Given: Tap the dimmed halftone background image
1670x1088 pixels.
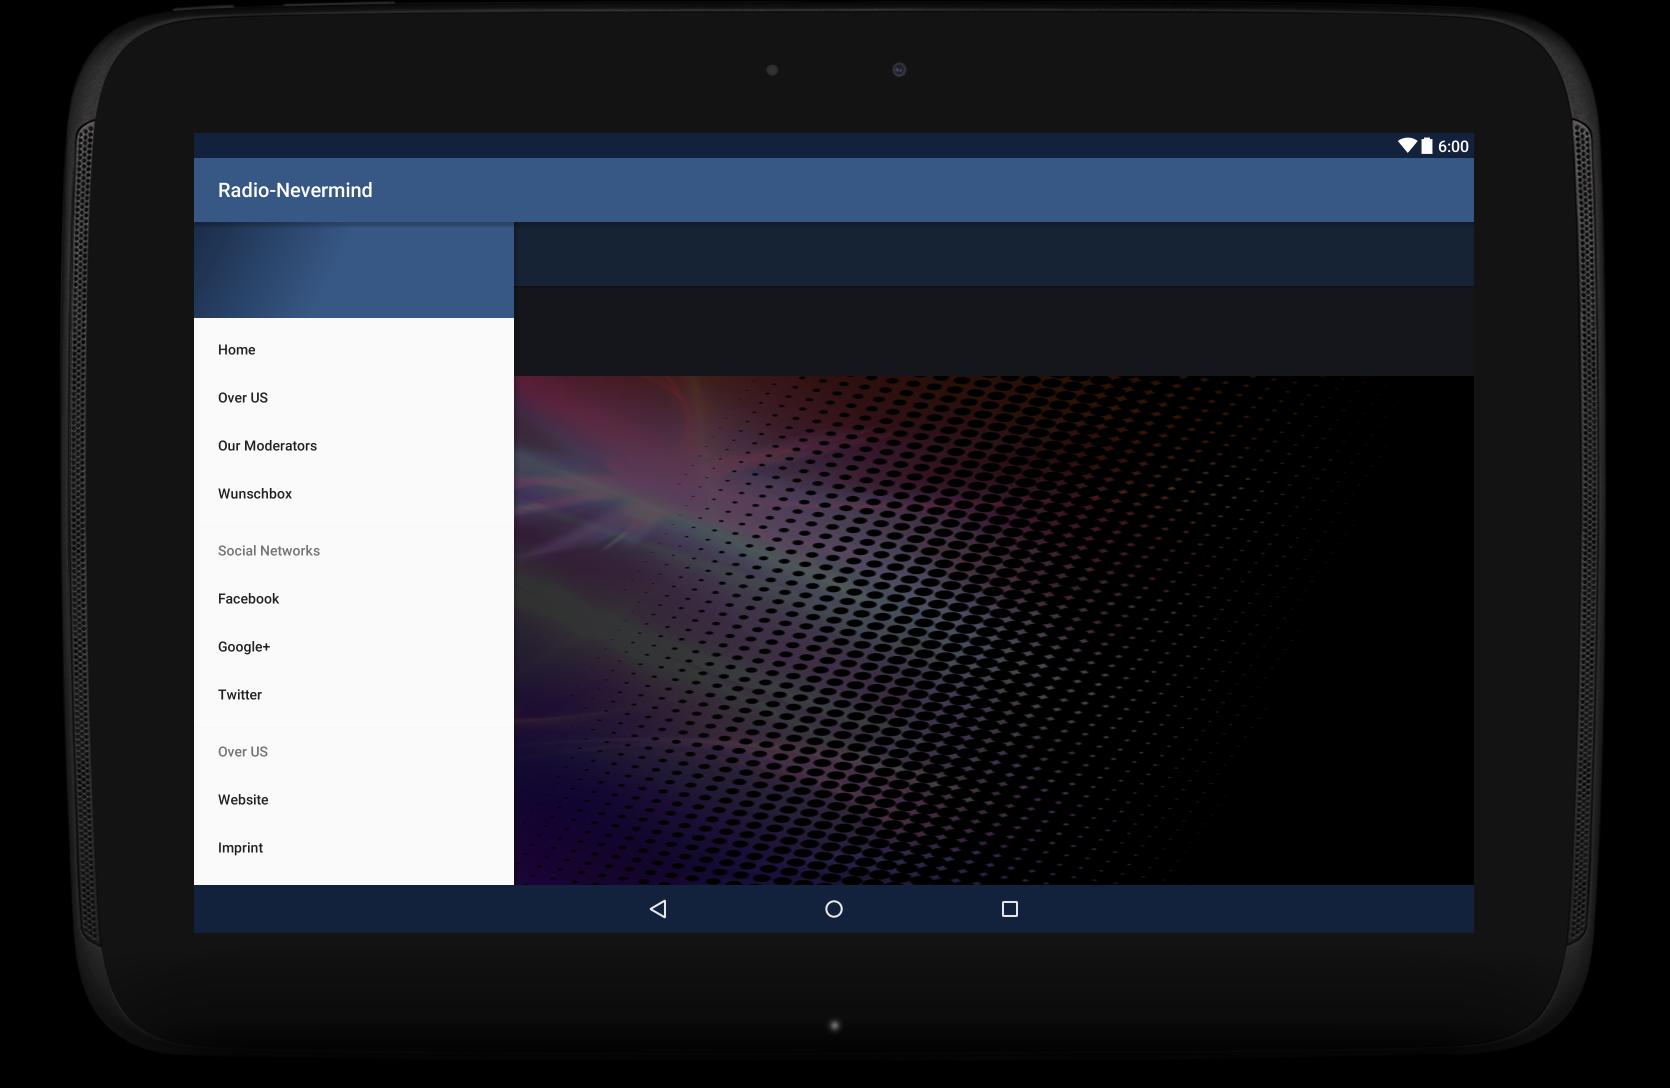Looking at the screenshot, I should click(994, 630).
